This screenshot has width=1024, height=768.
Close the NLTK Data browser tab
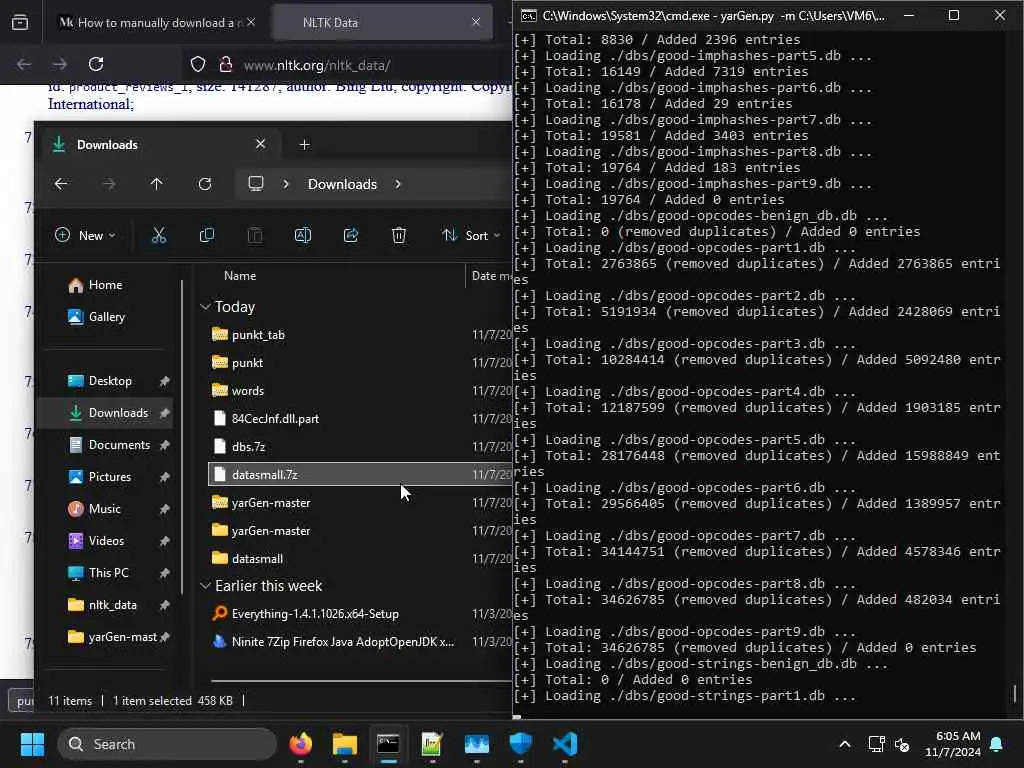click(476, 22)
